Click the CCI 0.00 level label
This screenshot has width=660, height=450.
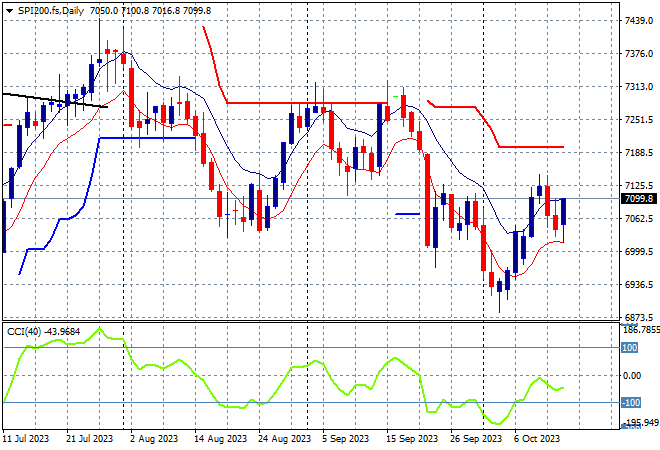pyautogui.click(x=632, y=375)
